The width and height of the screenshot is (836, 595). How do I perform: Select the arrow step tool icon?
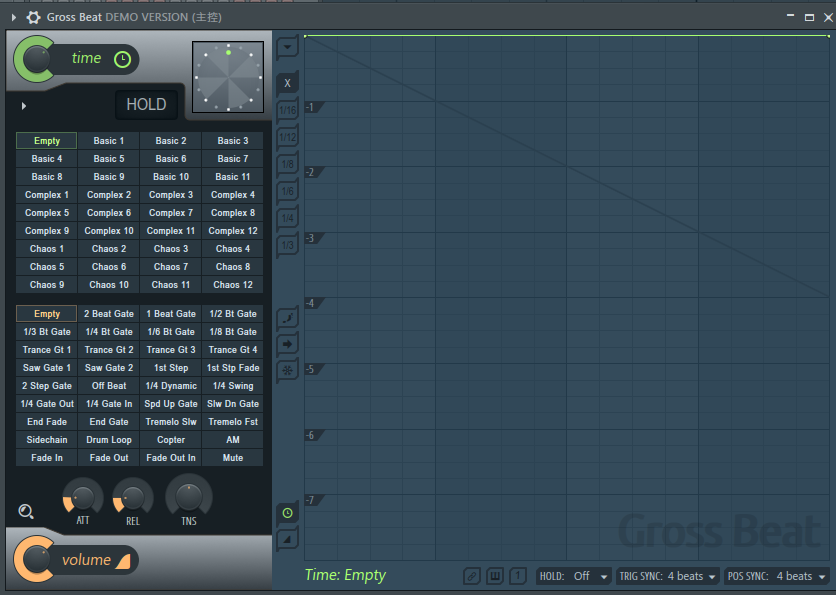tap(287, 343)
